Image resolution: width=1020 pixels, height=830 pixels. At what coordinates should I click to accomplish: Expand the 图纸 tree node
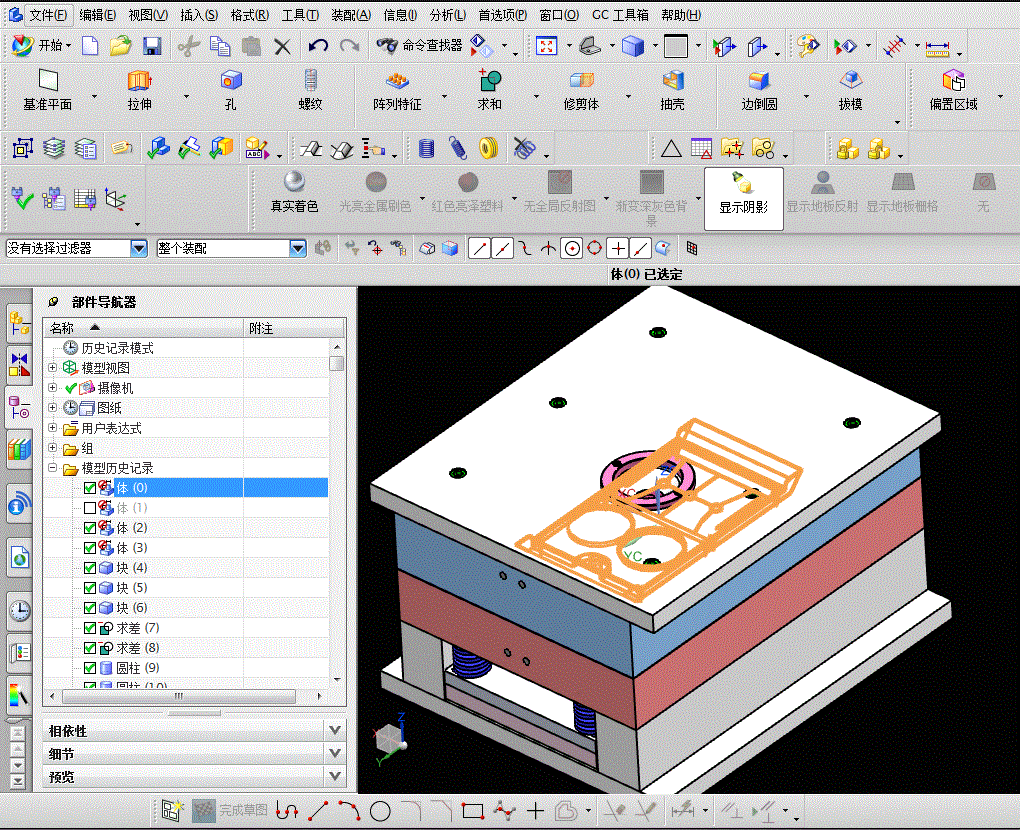[x=53, y=408]
